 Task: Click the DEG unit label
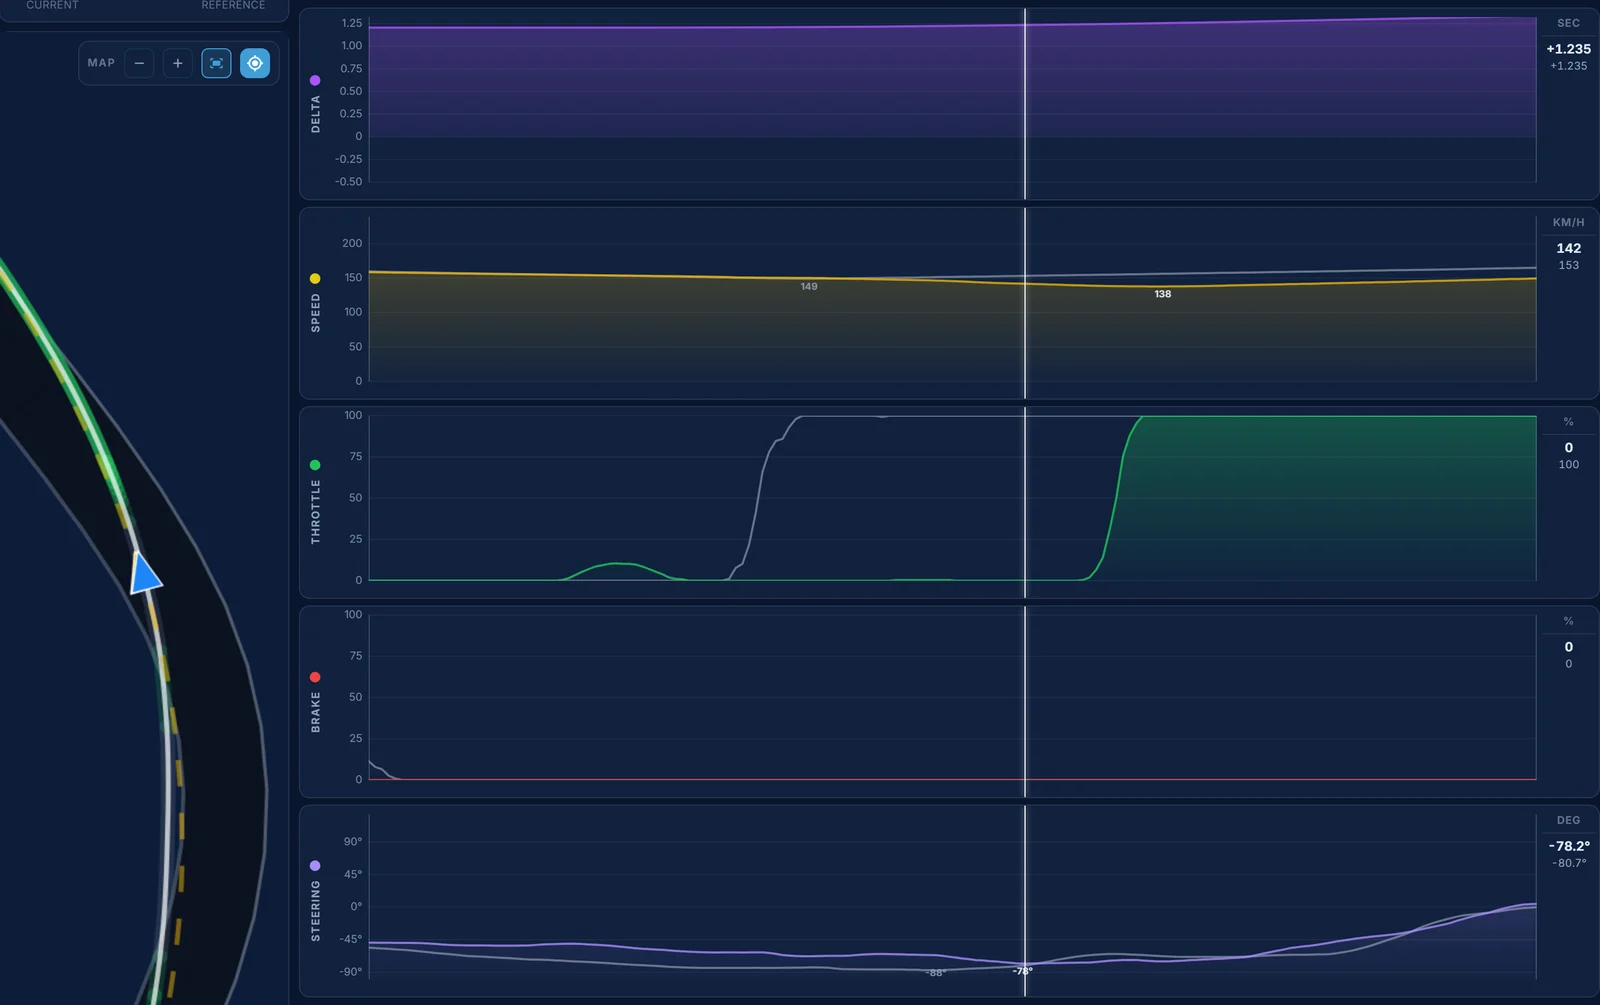coord(1568,820)
